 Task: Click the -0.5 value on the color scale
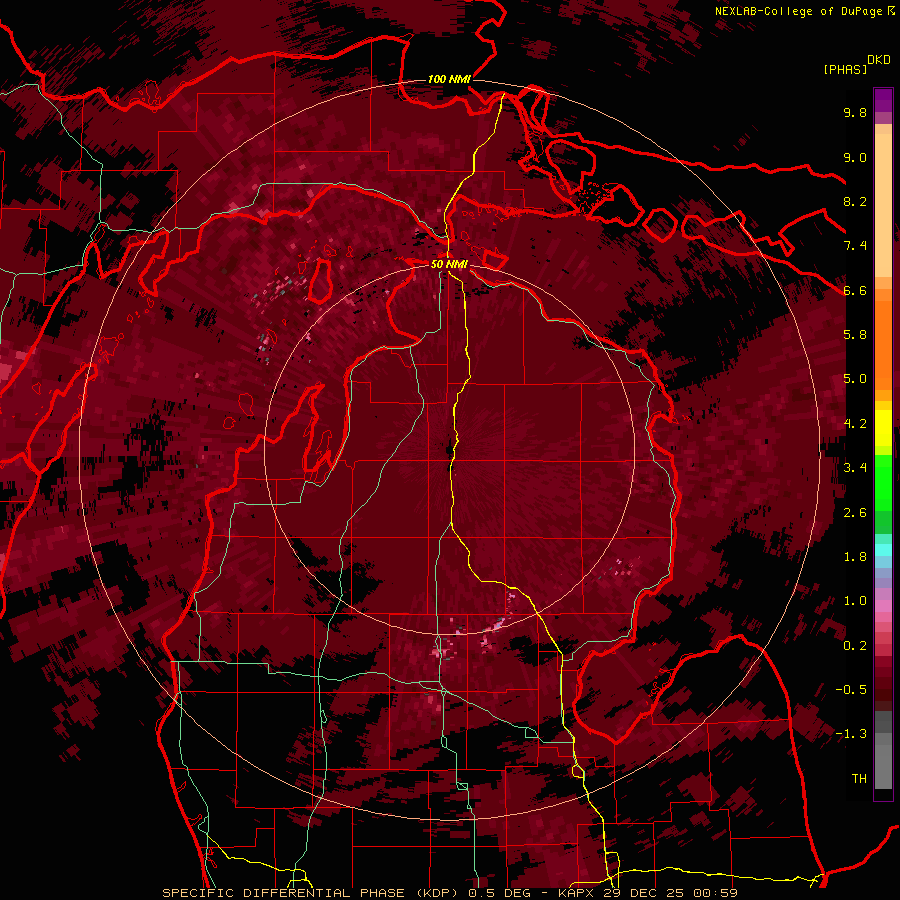point(851,690)
